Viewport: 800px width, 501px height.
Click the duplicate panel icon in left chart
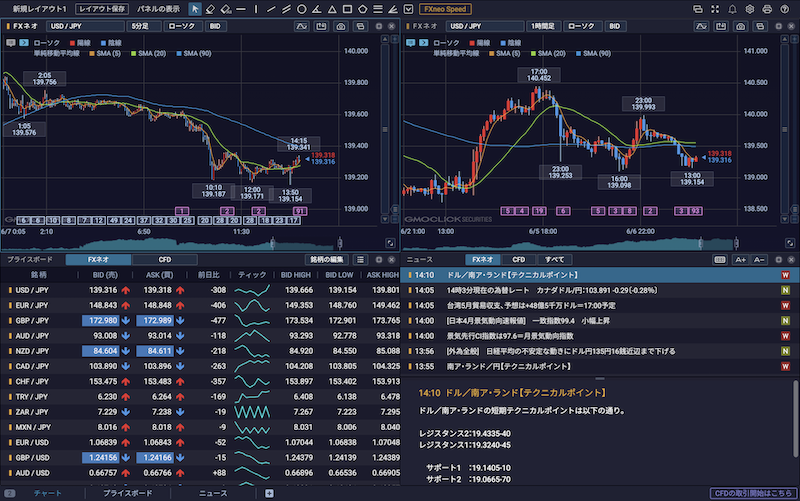point(360,26)
